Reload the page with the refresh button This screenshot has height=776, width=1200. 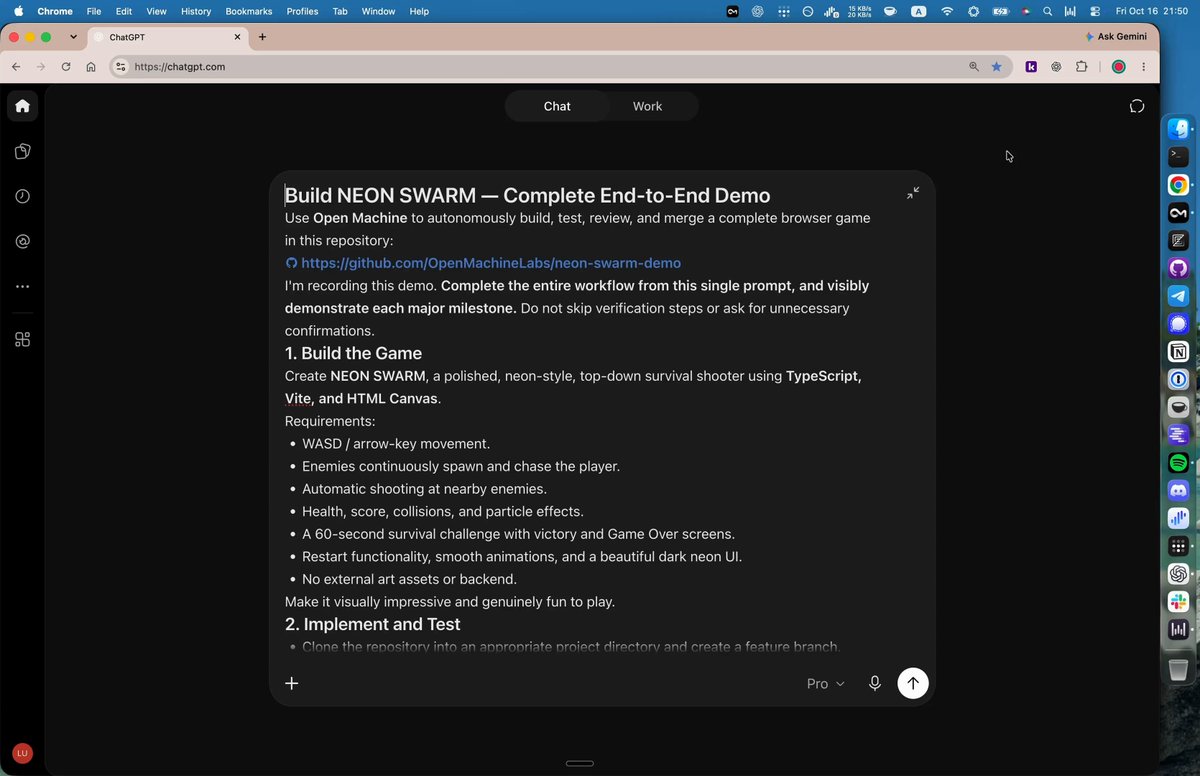[x=66, y=67]
